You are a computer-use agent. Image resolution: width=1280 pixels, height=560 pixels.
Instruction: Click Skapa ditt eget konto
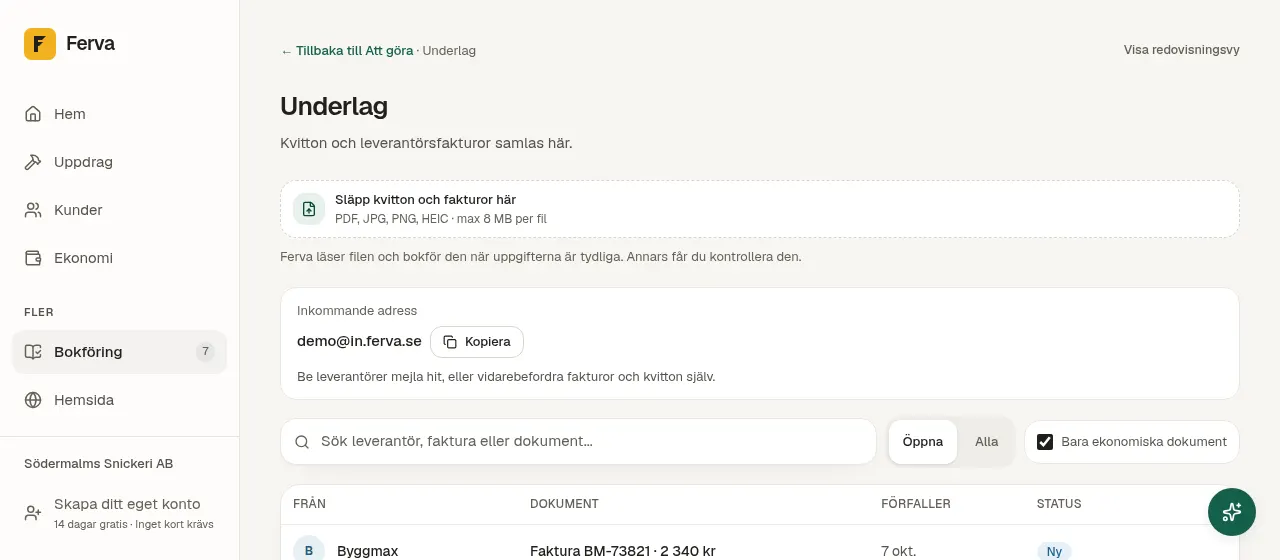127,504
